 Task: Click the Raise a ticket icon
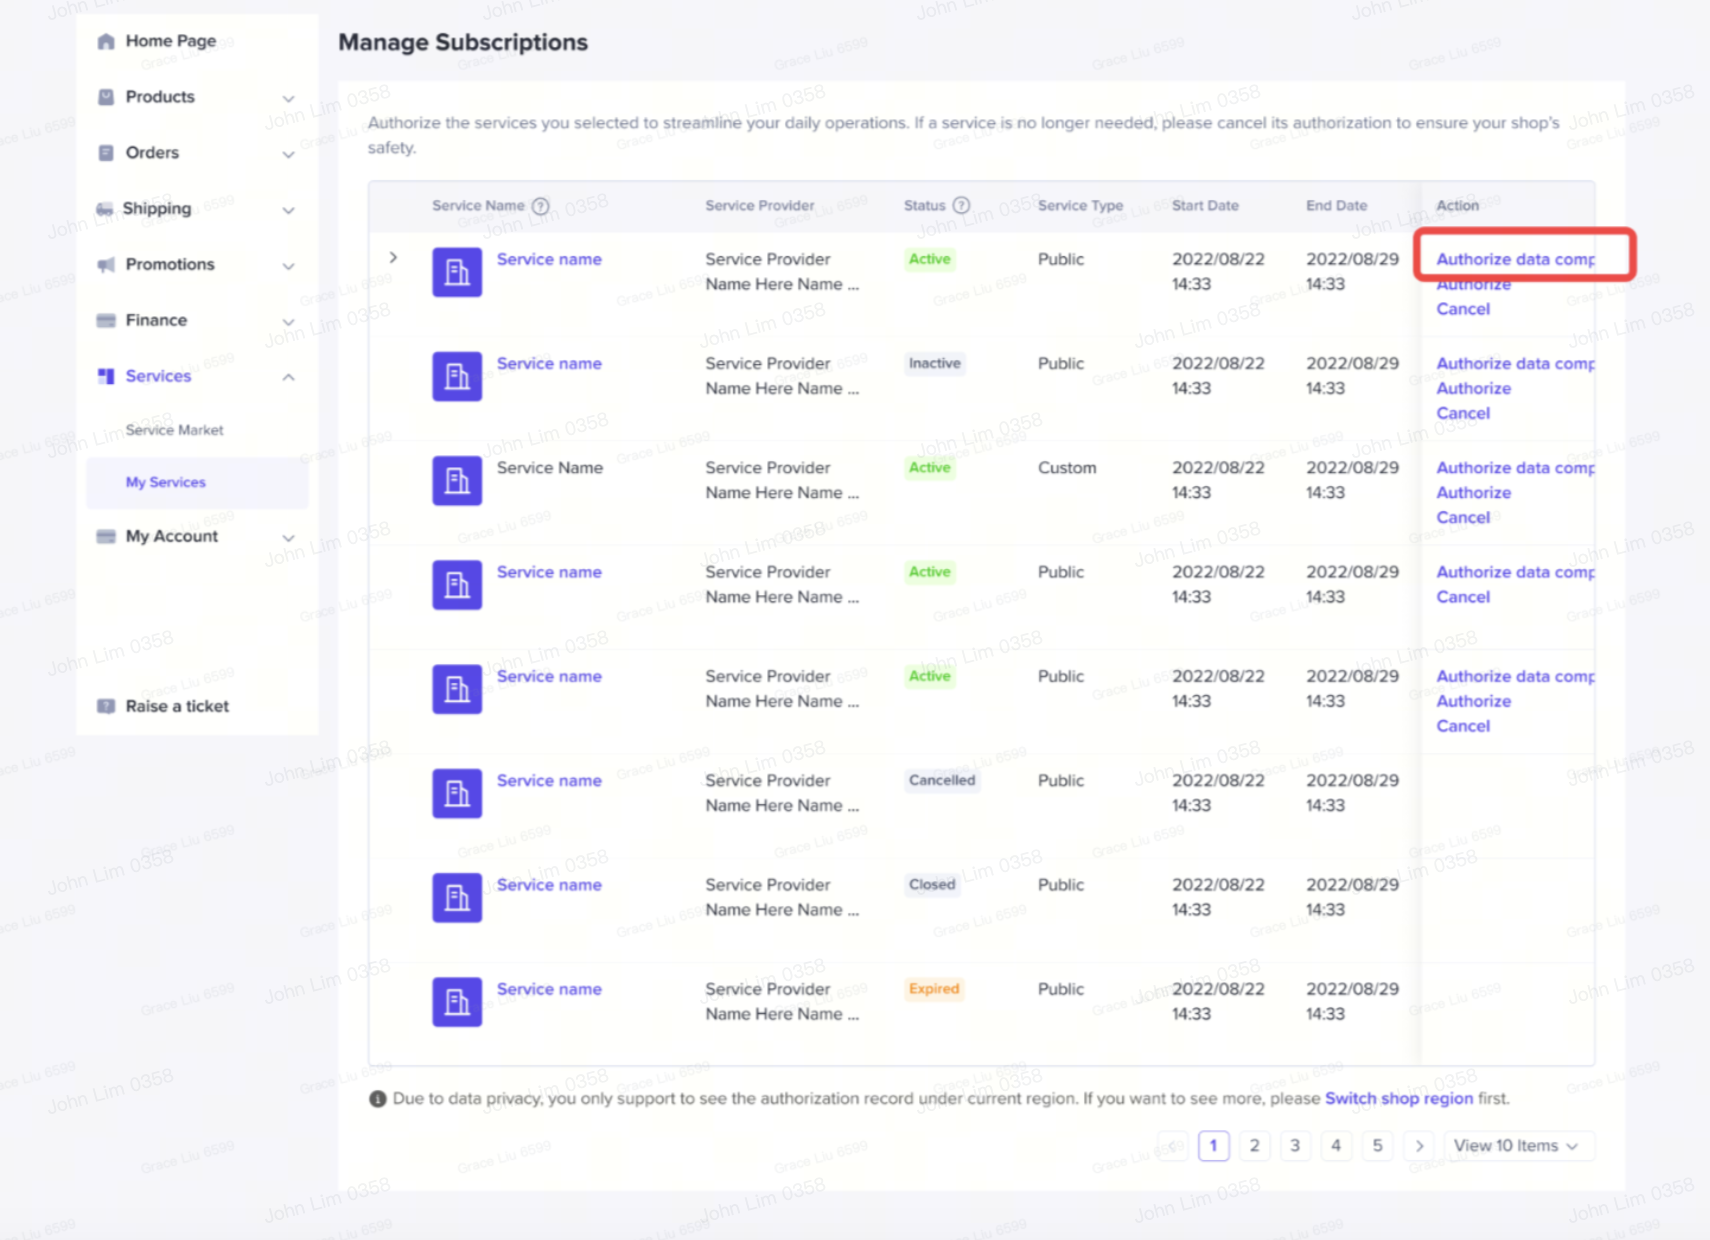pos(106,706)
